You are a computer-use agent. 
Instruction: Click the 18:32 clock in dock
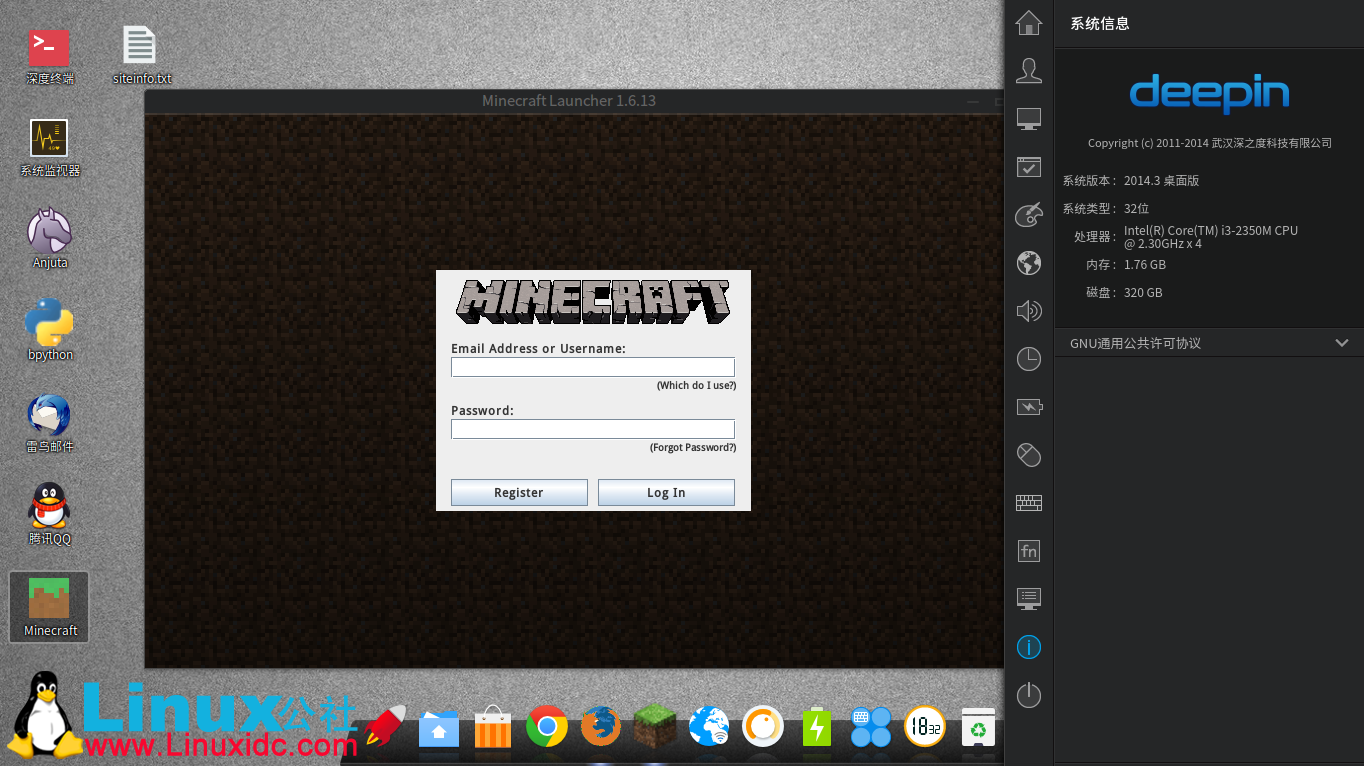(x=925, y=727)
